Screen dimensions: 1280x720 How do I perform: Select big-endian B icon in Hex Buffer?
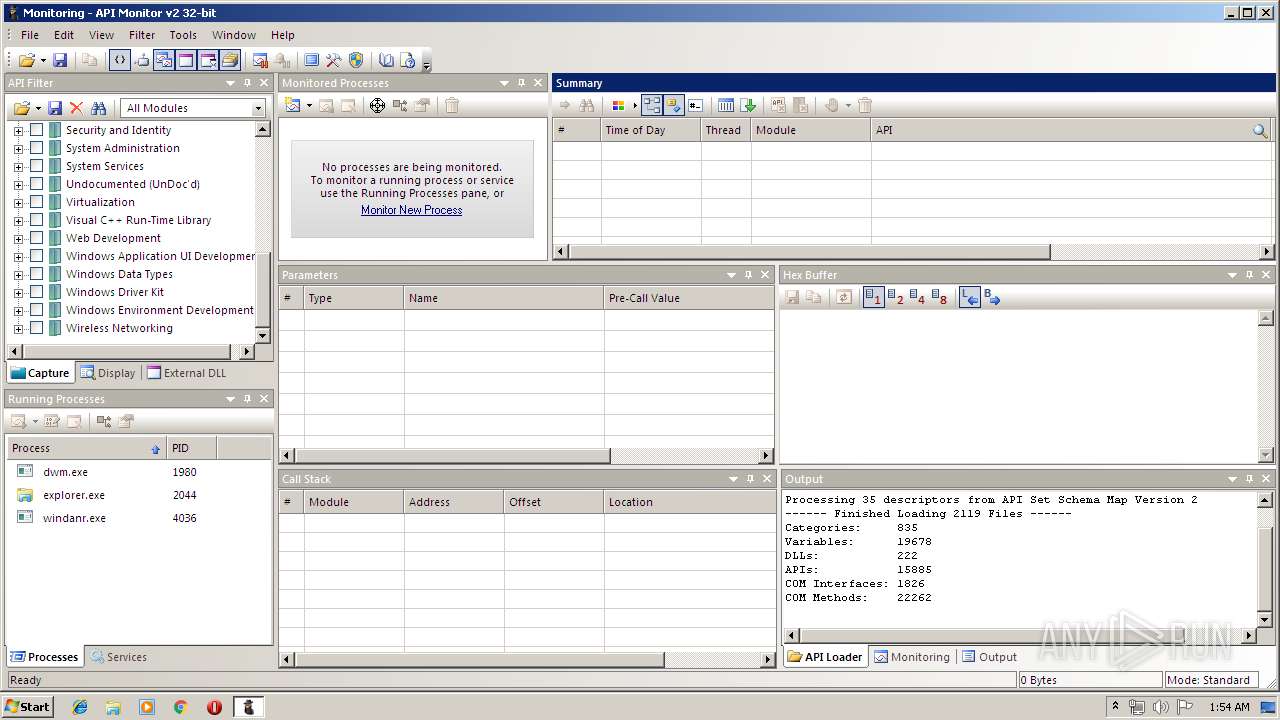992,297
